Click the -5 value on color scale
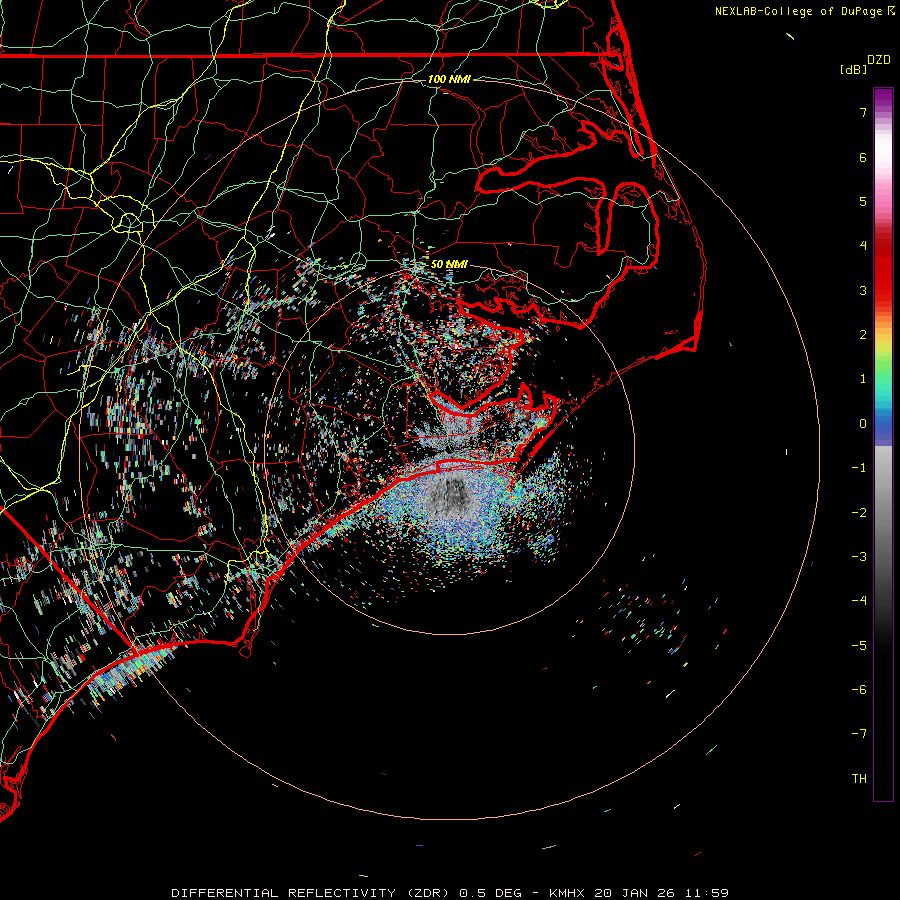 (859, 646)
